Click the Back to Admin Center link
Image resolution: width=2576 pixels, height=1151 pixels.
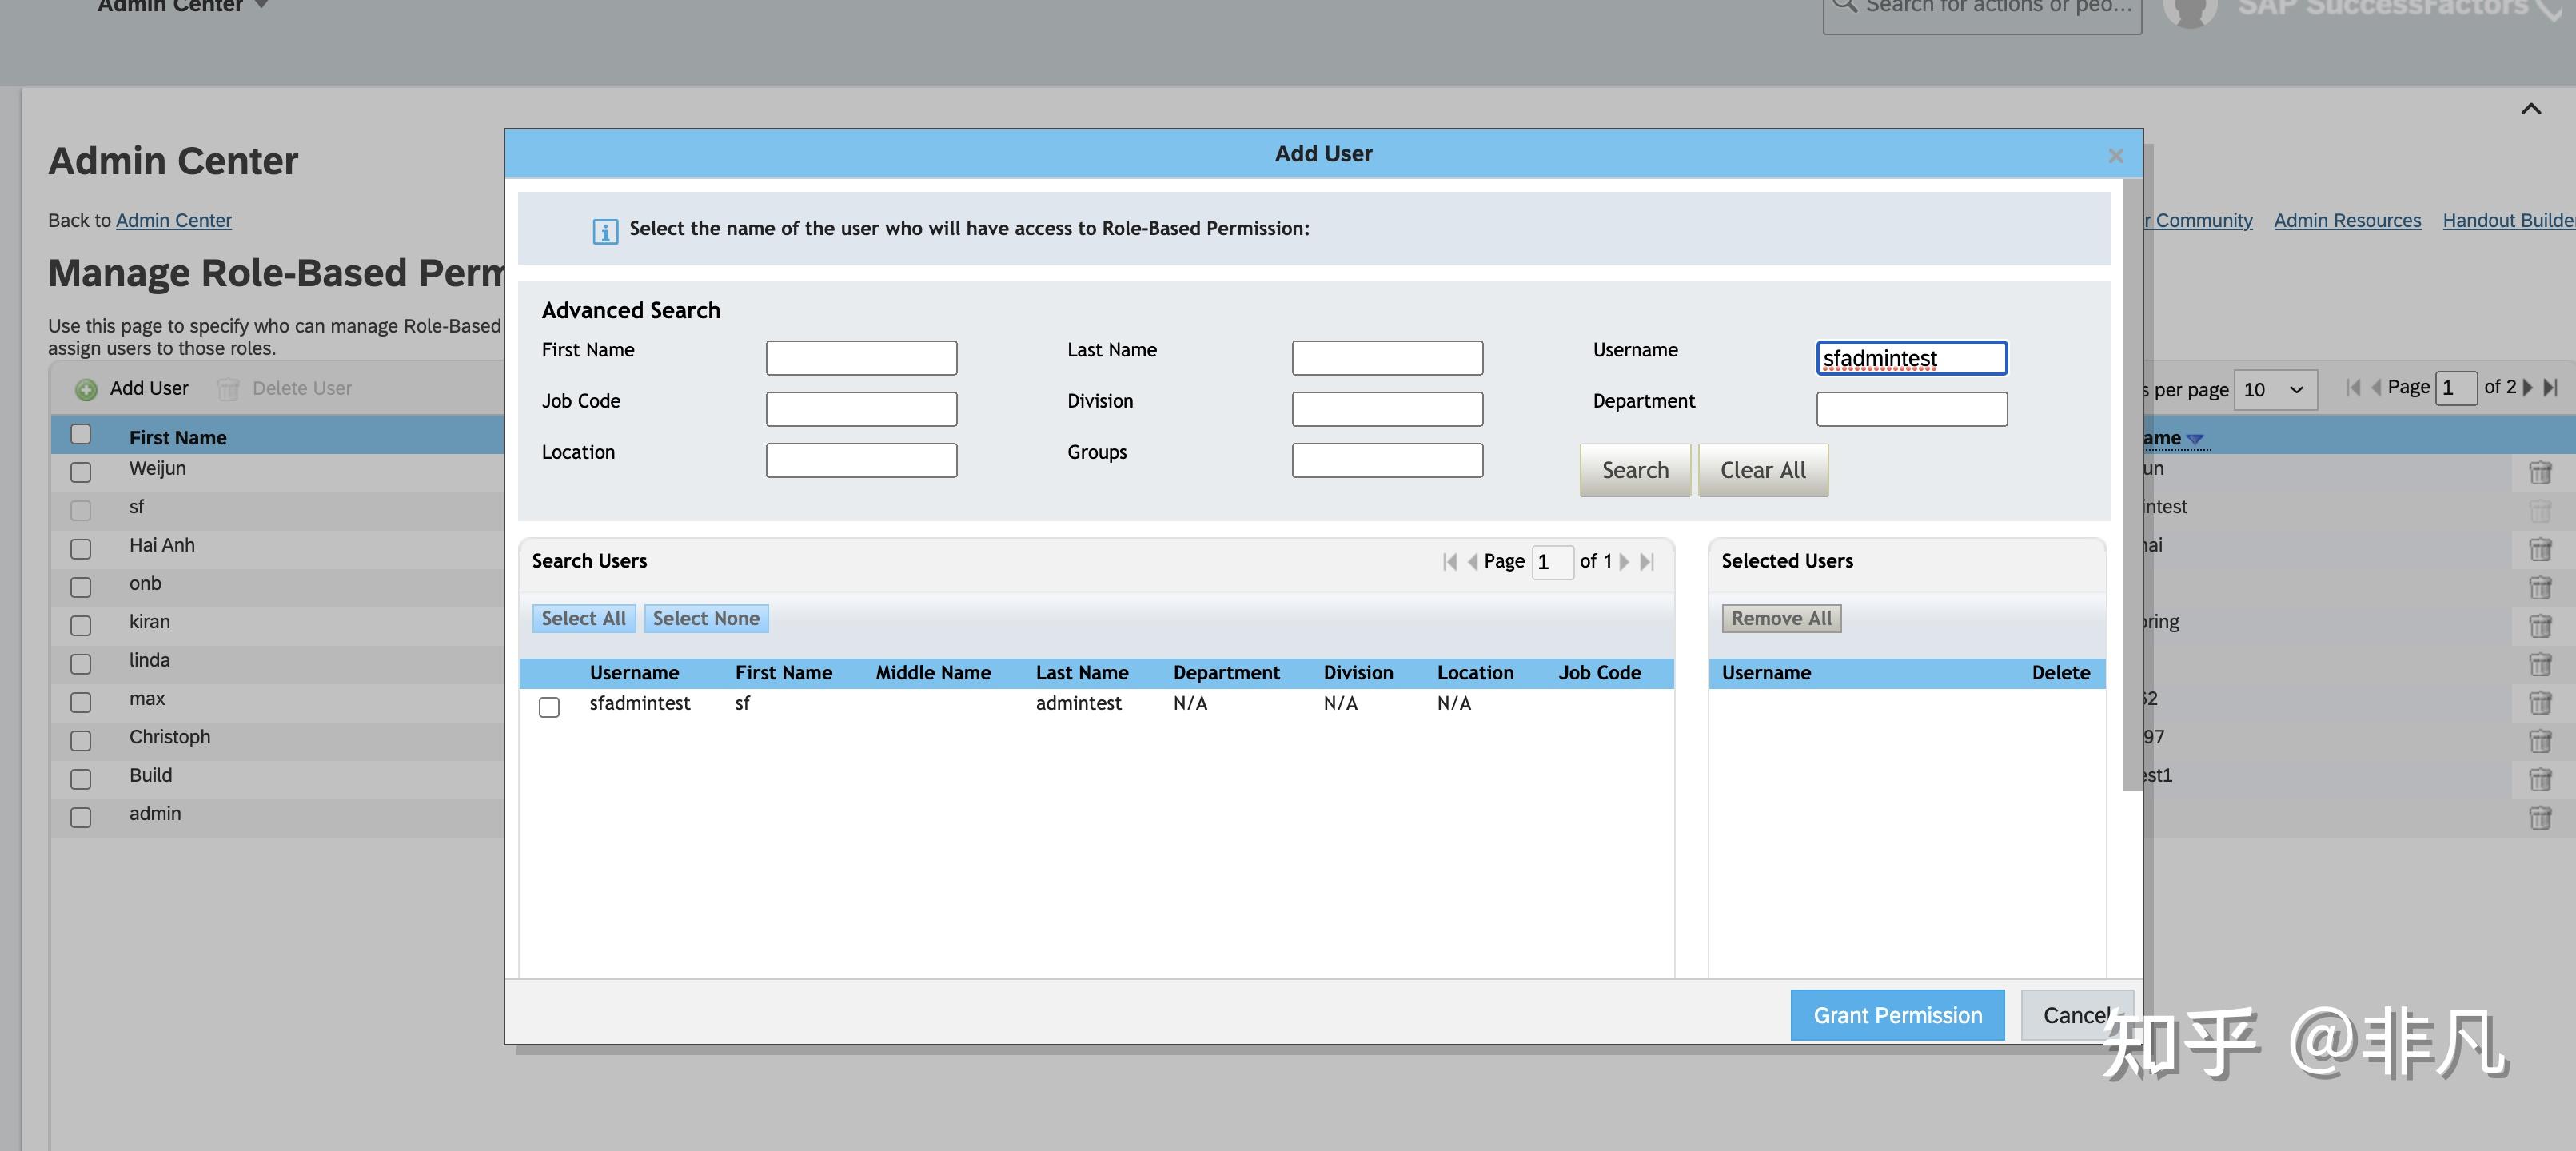click(173, 220)
